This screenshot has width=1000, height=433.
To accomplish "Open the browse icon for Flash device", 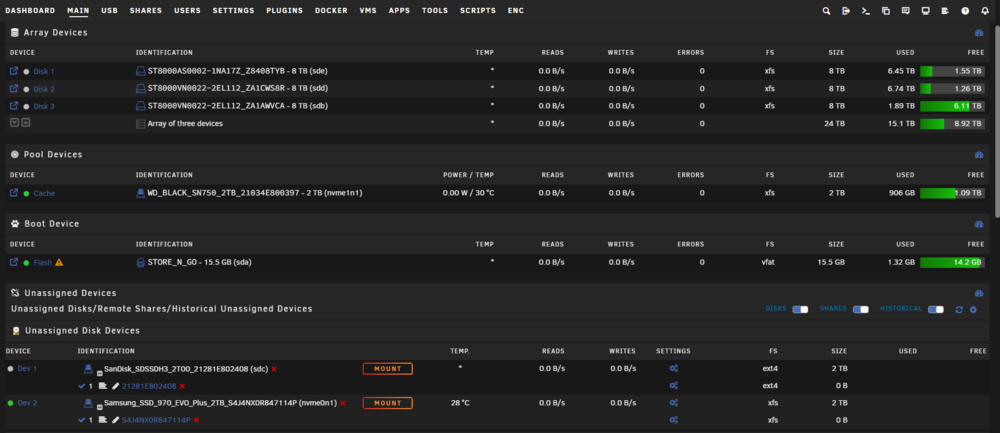I will click(14, 262).
